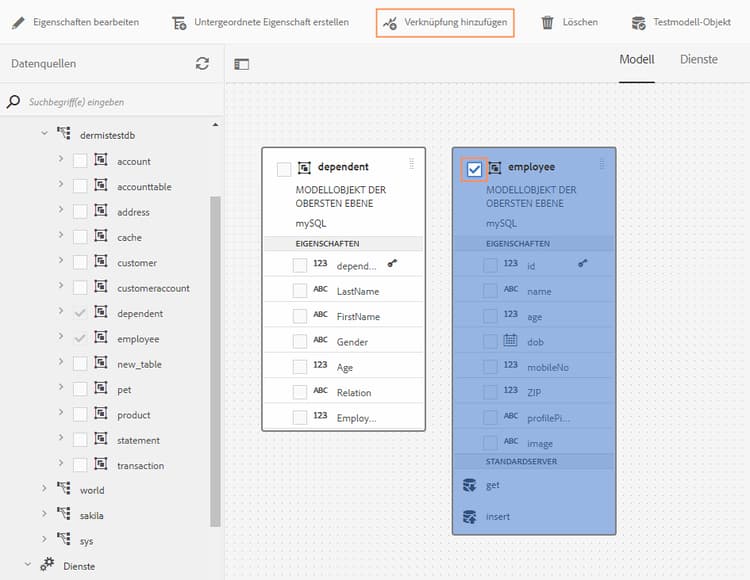Viewport: 750px width, 580px height.
Task: Expand the world schema node
Action: (44, 488)
